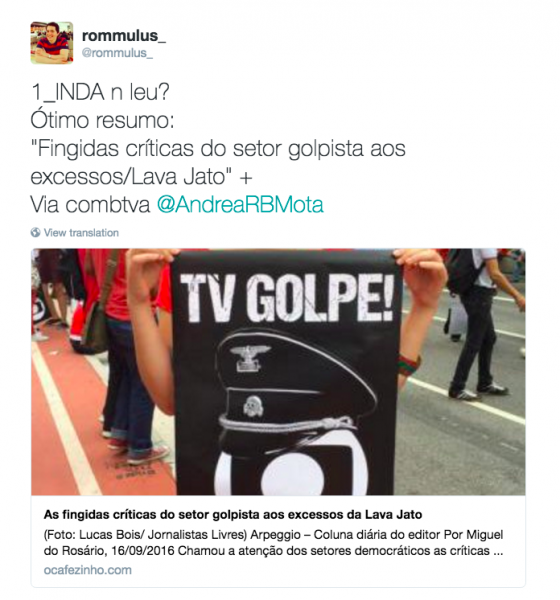Image resolution: width=560 pixels, height=600 pixels.
Task: Open the TV GOLPE preview image
Action: 278,372
